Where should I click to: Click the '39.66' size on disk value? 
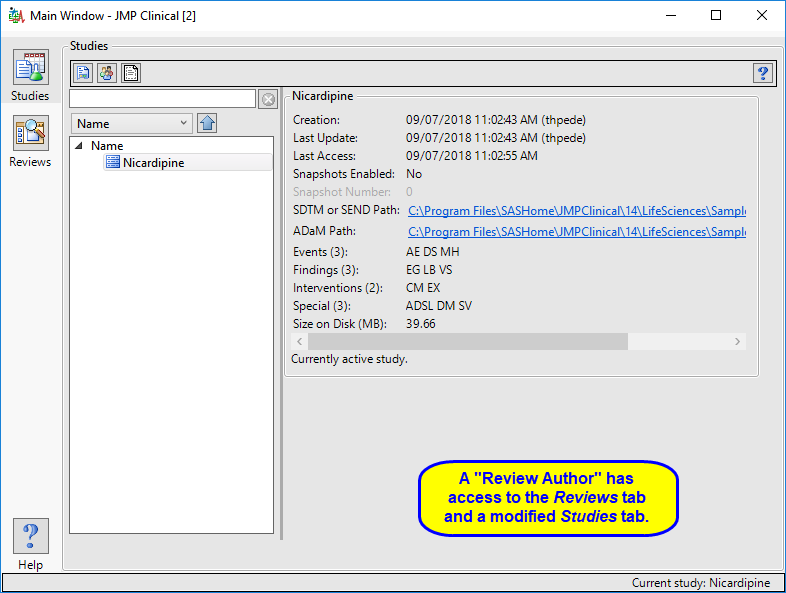click(x=421, y=324)
